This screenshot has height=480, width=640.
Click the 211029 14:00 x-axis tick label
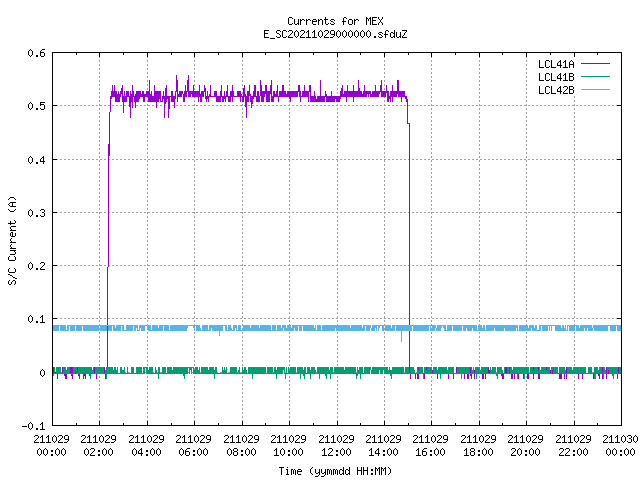(383, 446)
